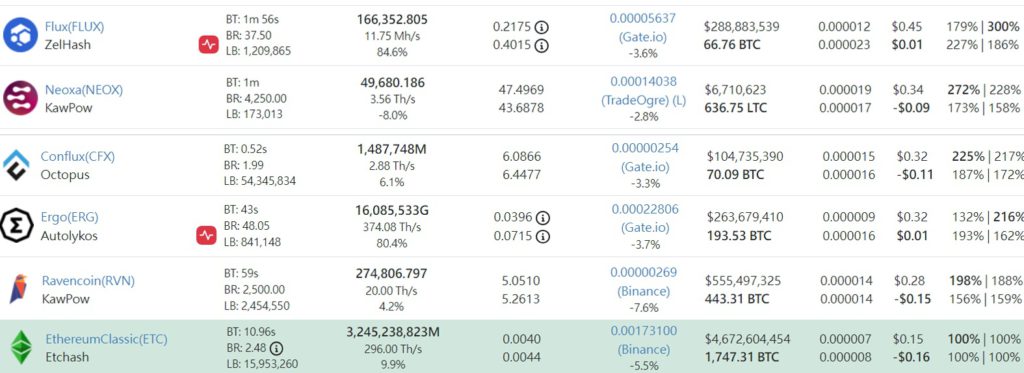Click info icon beside Flux 0.4015 value
This screenshot has height=373, width=1024.
541,46
